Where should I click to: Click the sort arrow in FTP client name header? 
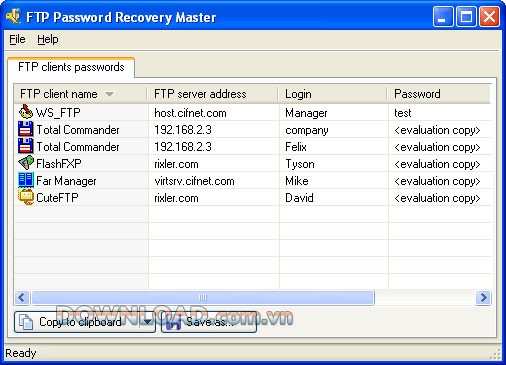click(x=109, y=94)
